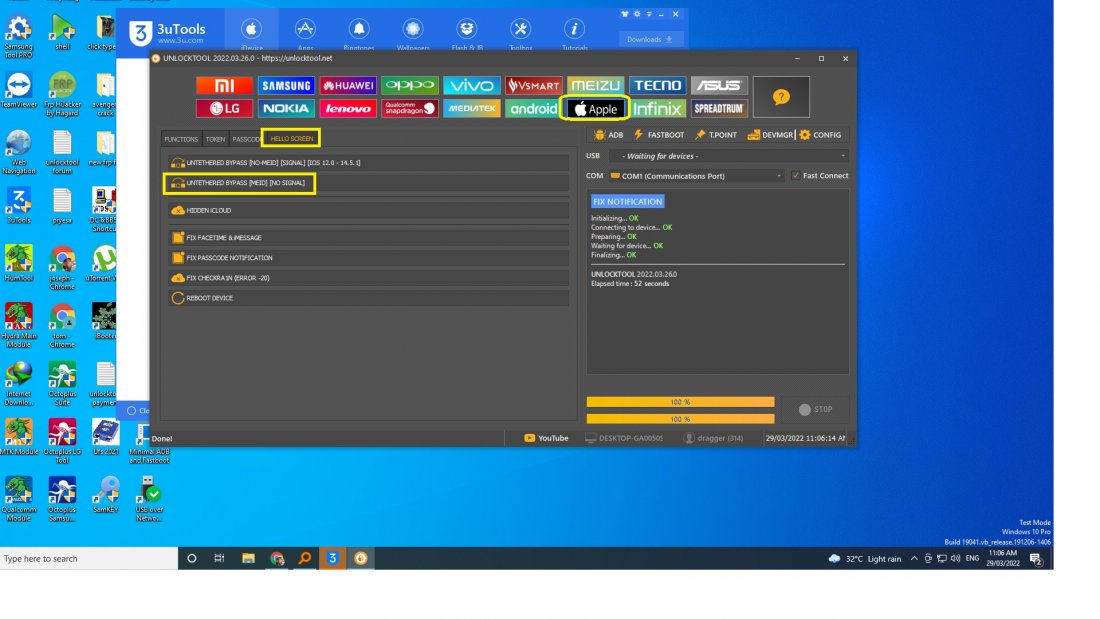Open the notification center in the tray

pos(1035,559)
